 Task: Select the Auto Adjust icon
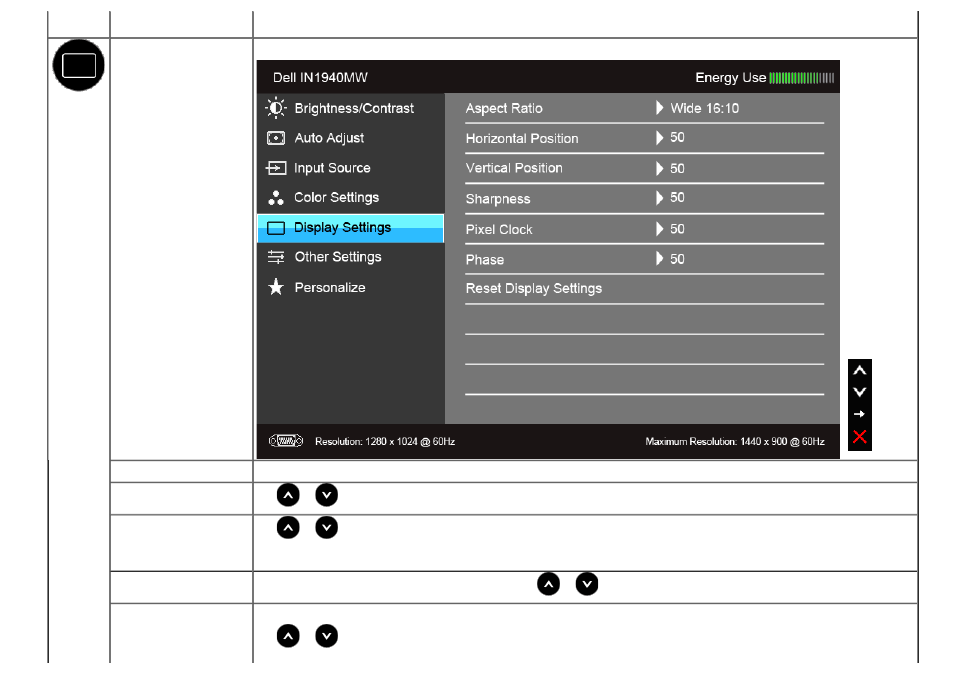tap(276, 138)
